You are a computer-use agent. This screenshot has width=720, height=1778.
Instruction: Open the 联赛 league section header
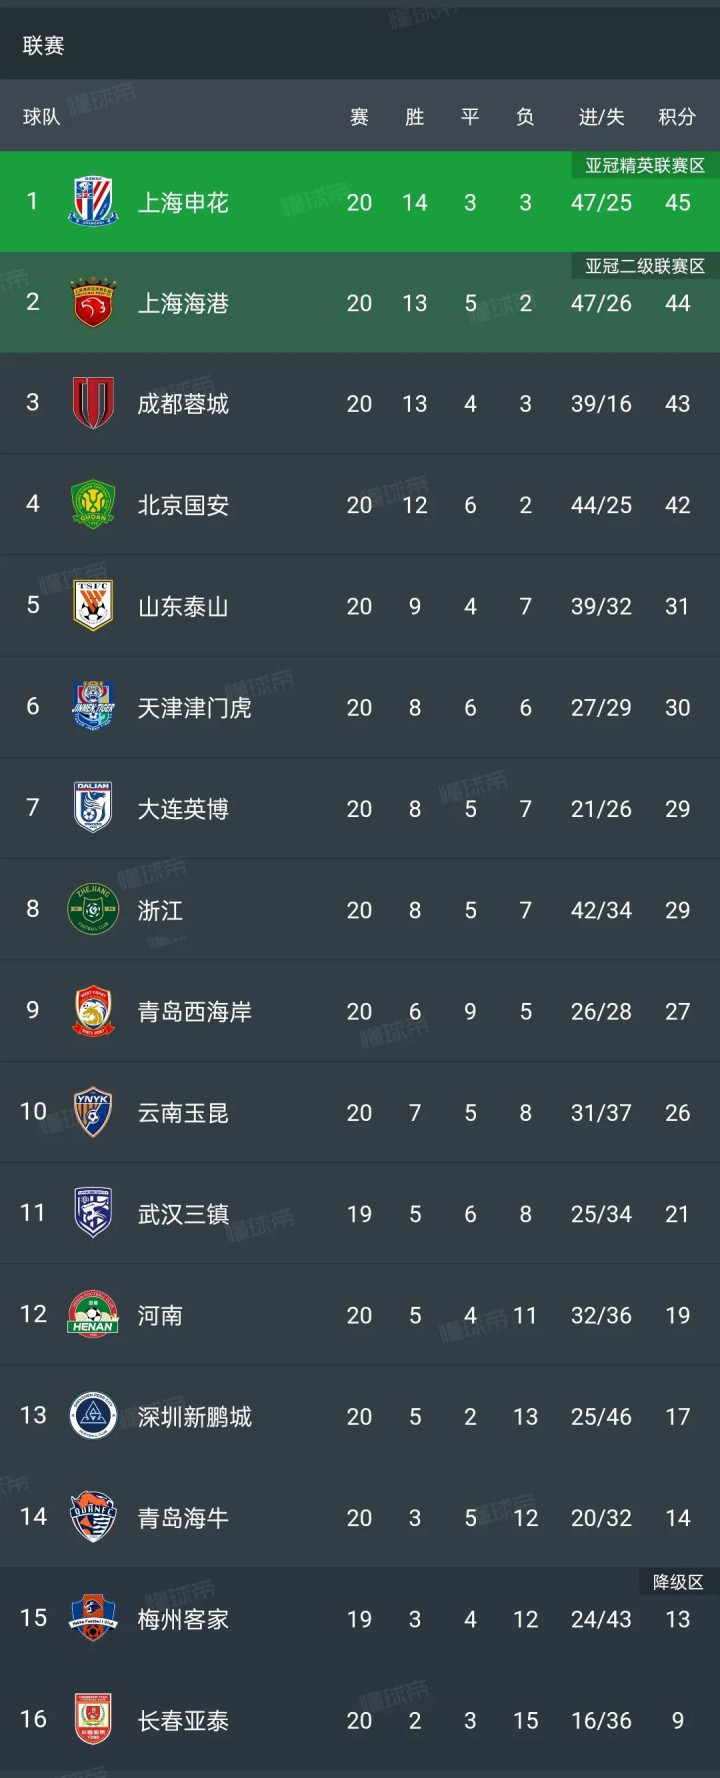[x=43, y=45]
